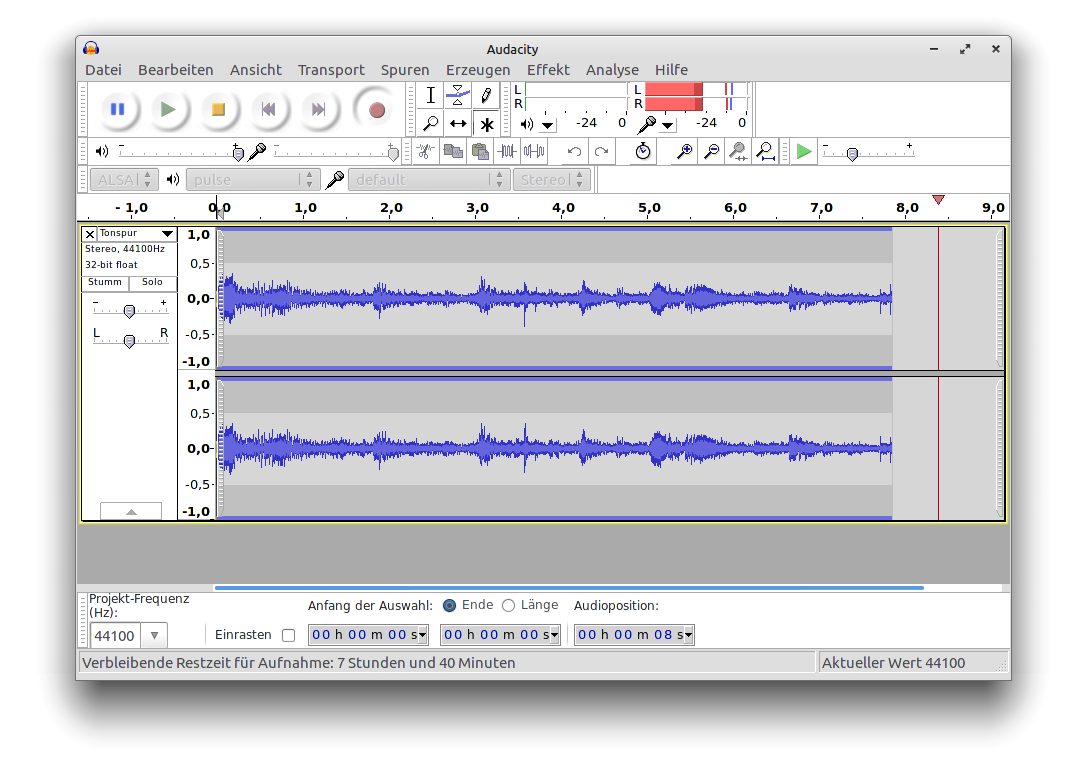Open the Transport menu
The image size is (1087, 766).
click(x=331, y=70)
